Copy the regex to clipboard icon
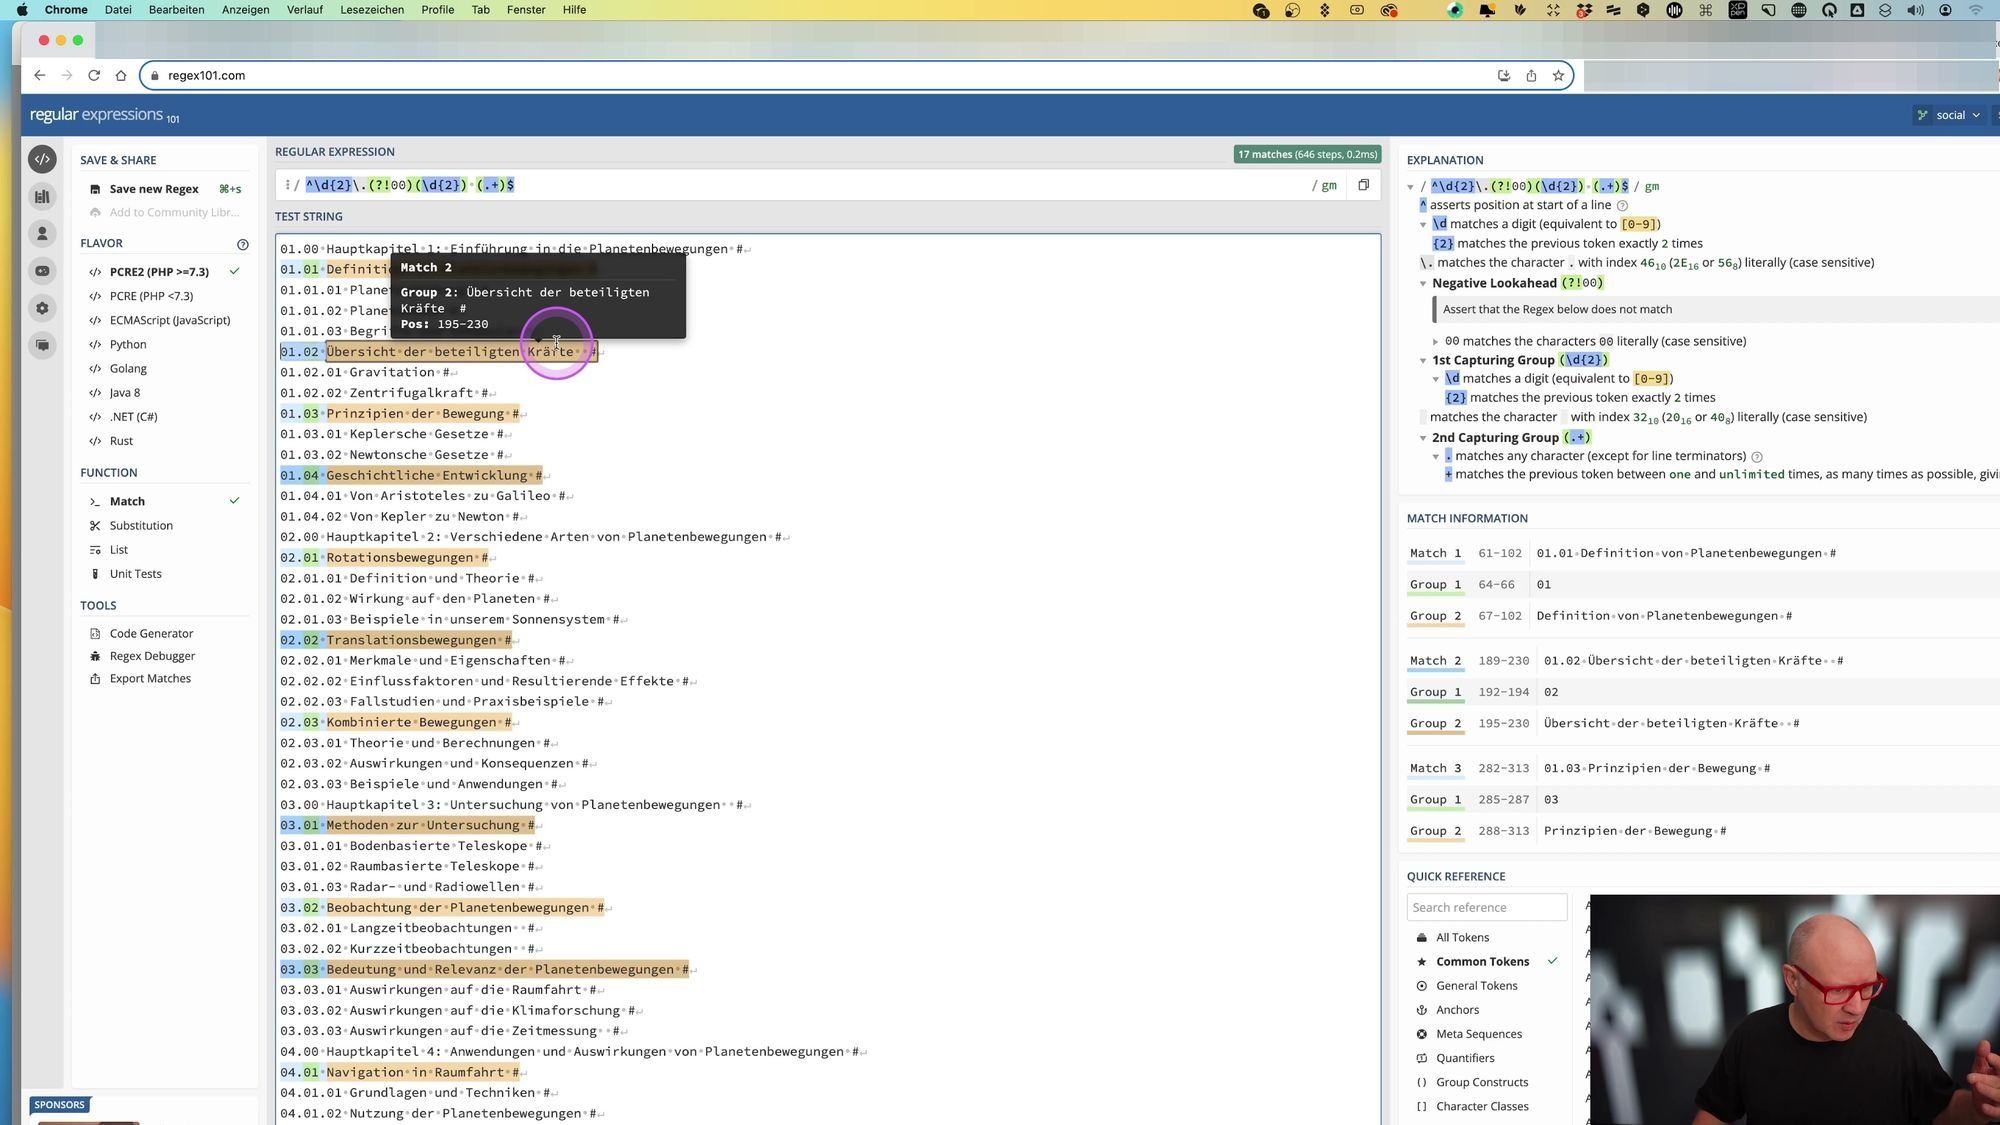The image size is (2000, 1125). click(x=1363, y=185)
